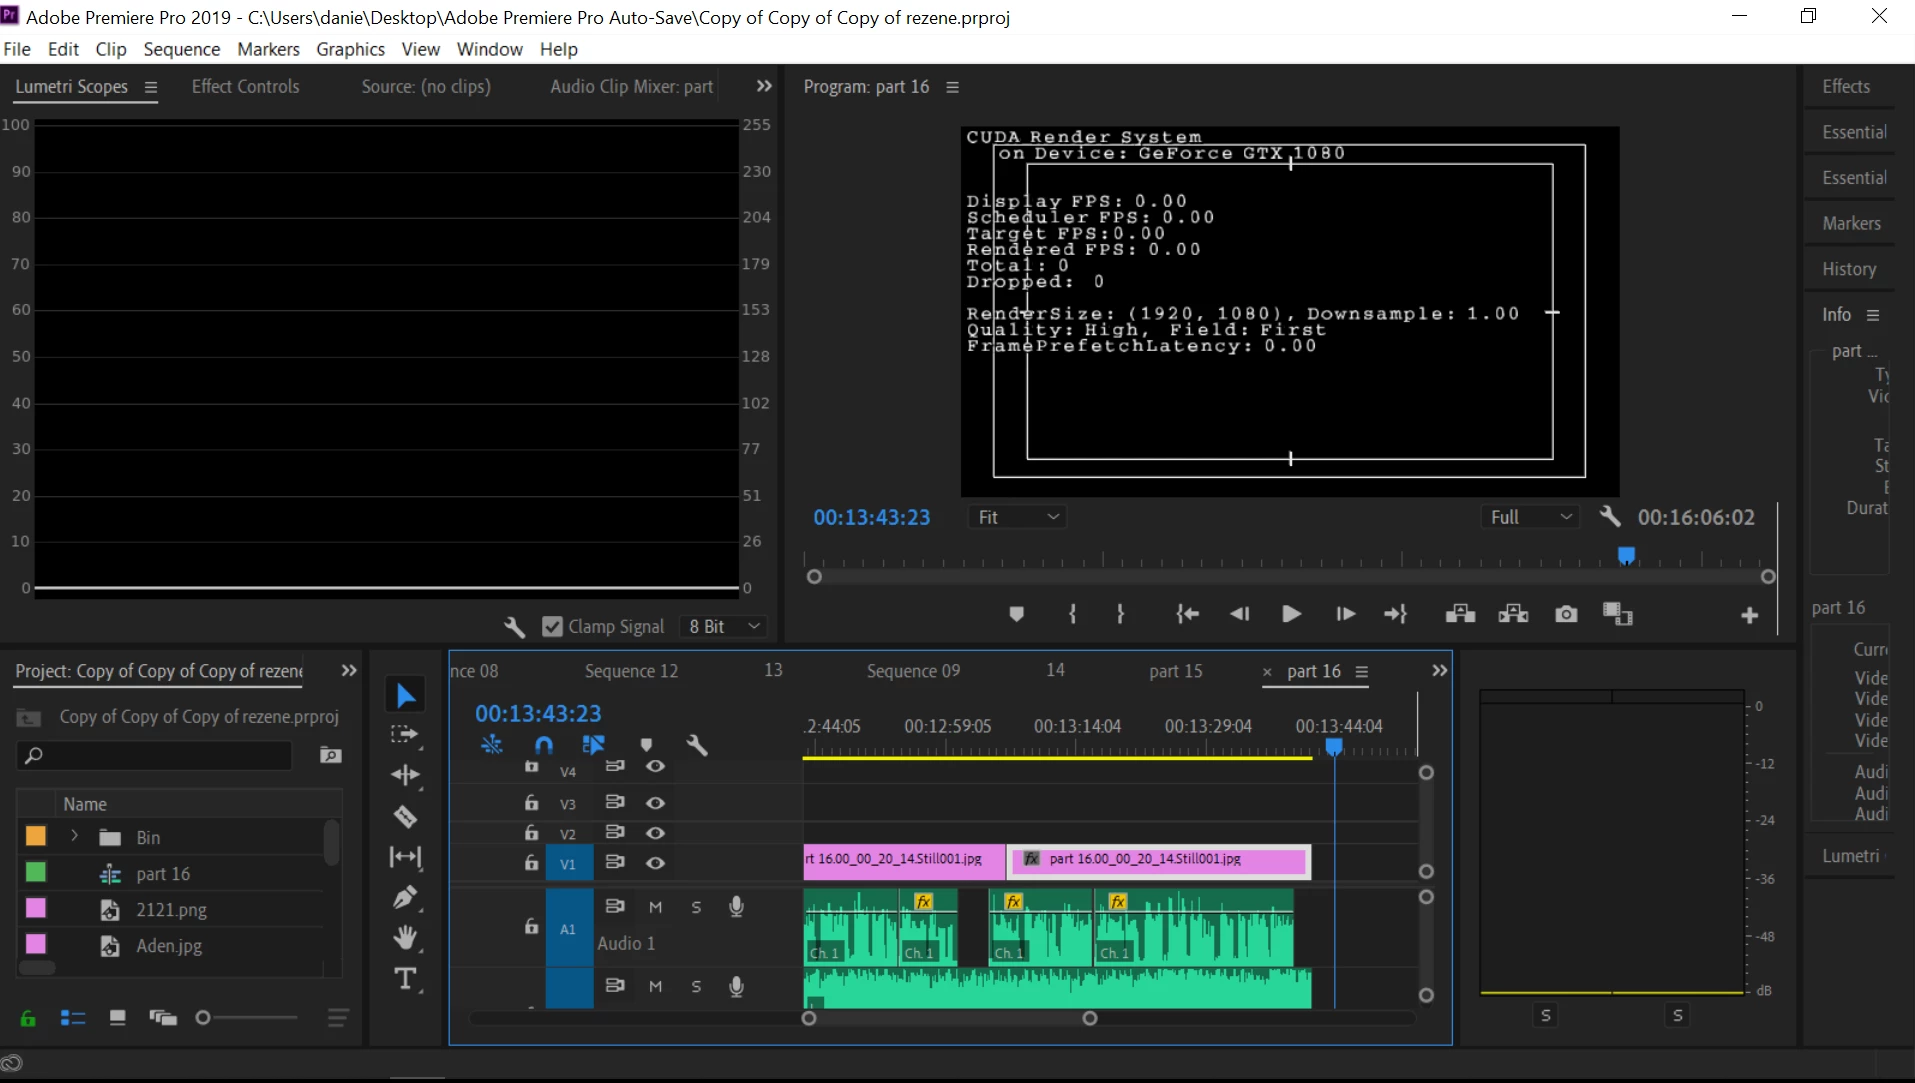Open the Fit zoom level dropdown

point(1017,517)
